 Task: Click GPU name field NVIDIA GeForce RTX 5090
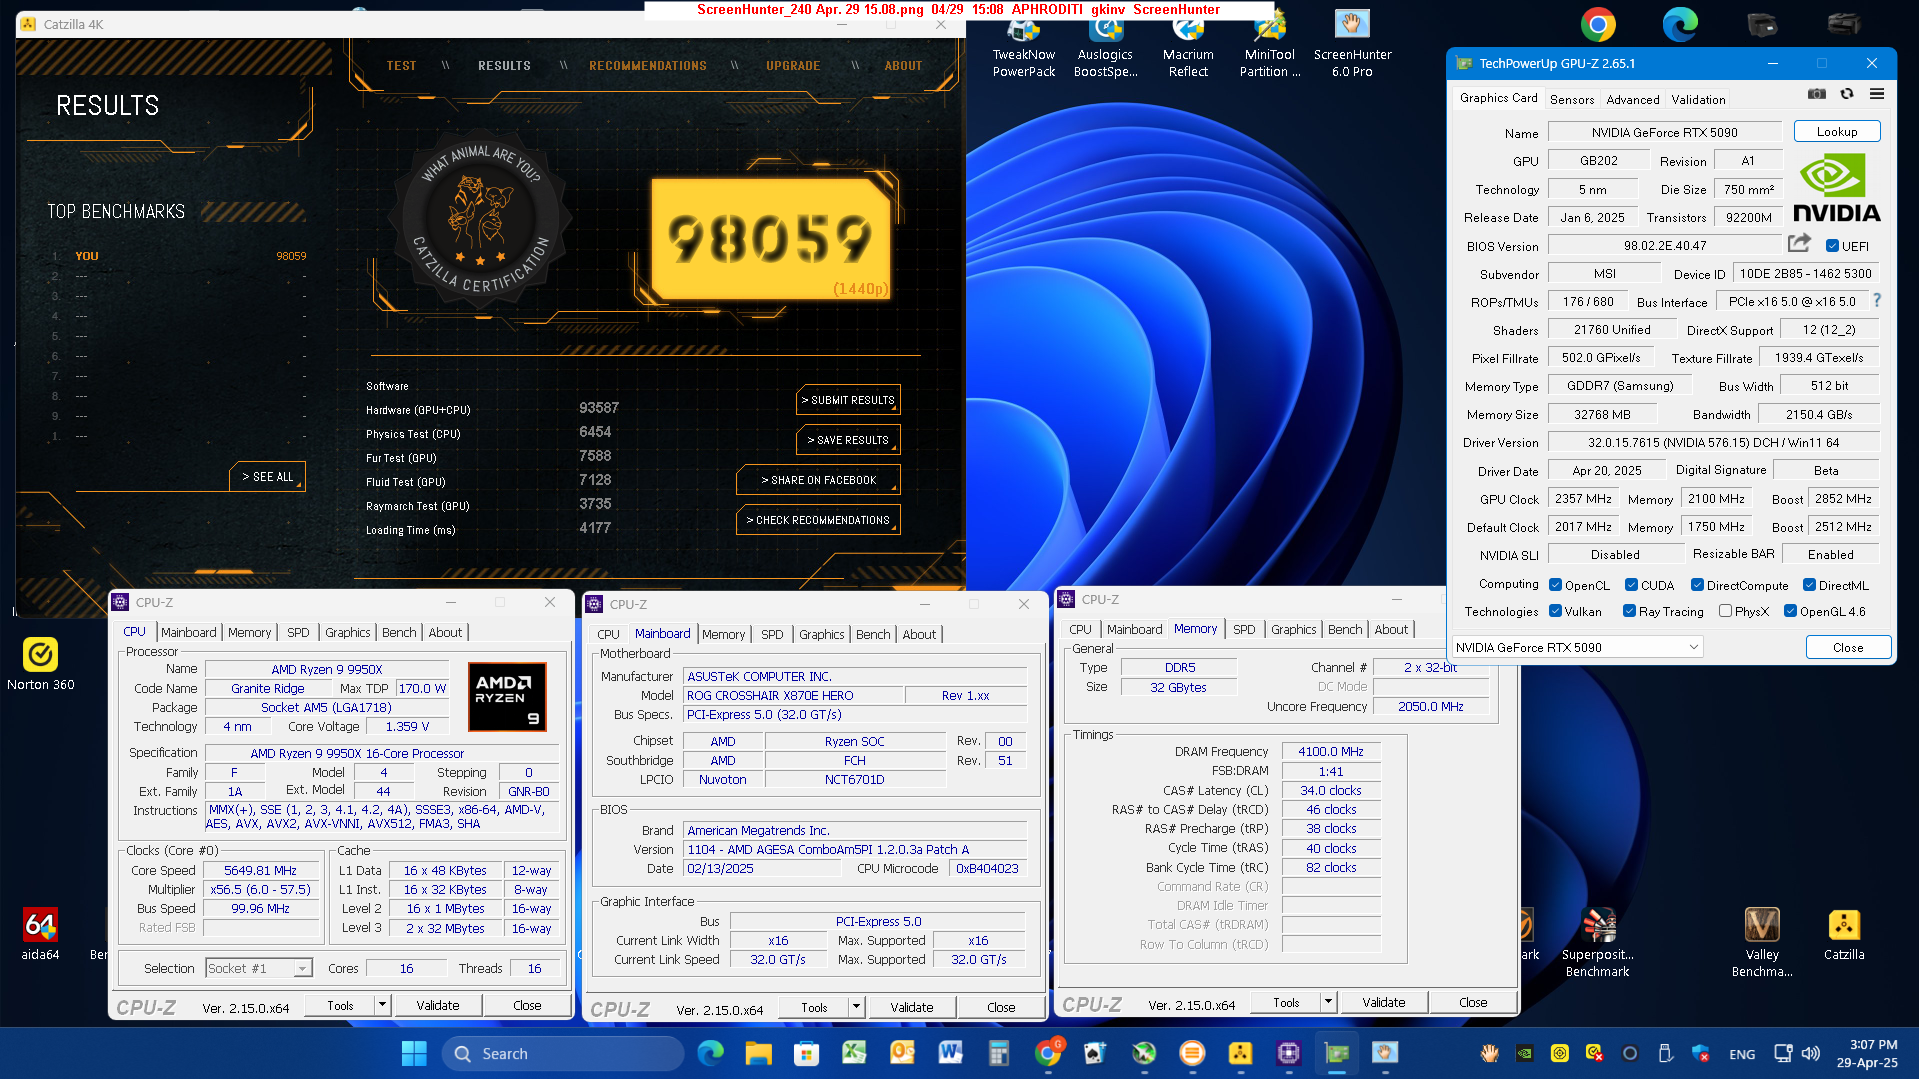[1664, 132]
